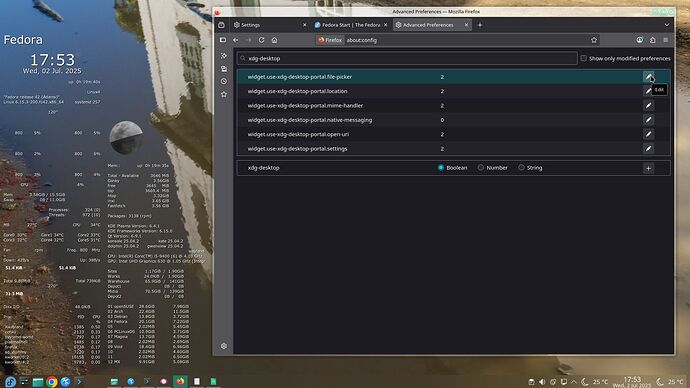Select the String type radio button
This screenshot has width=690, height=388.
tap(521, 168)
